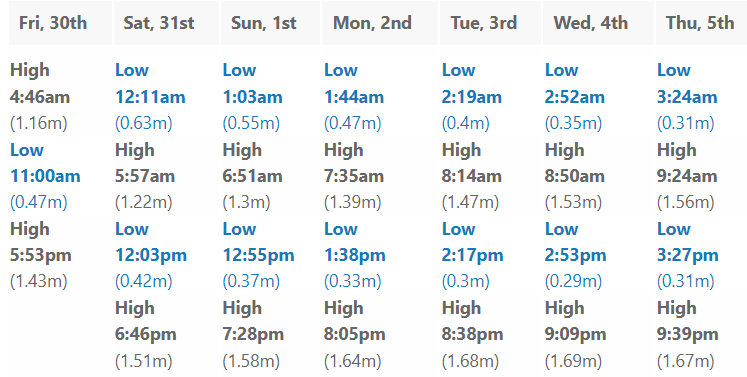This screenshot has height=377, width=747.
Task: Click Friday's 4:46am high tide time
Action: [40, 97]
